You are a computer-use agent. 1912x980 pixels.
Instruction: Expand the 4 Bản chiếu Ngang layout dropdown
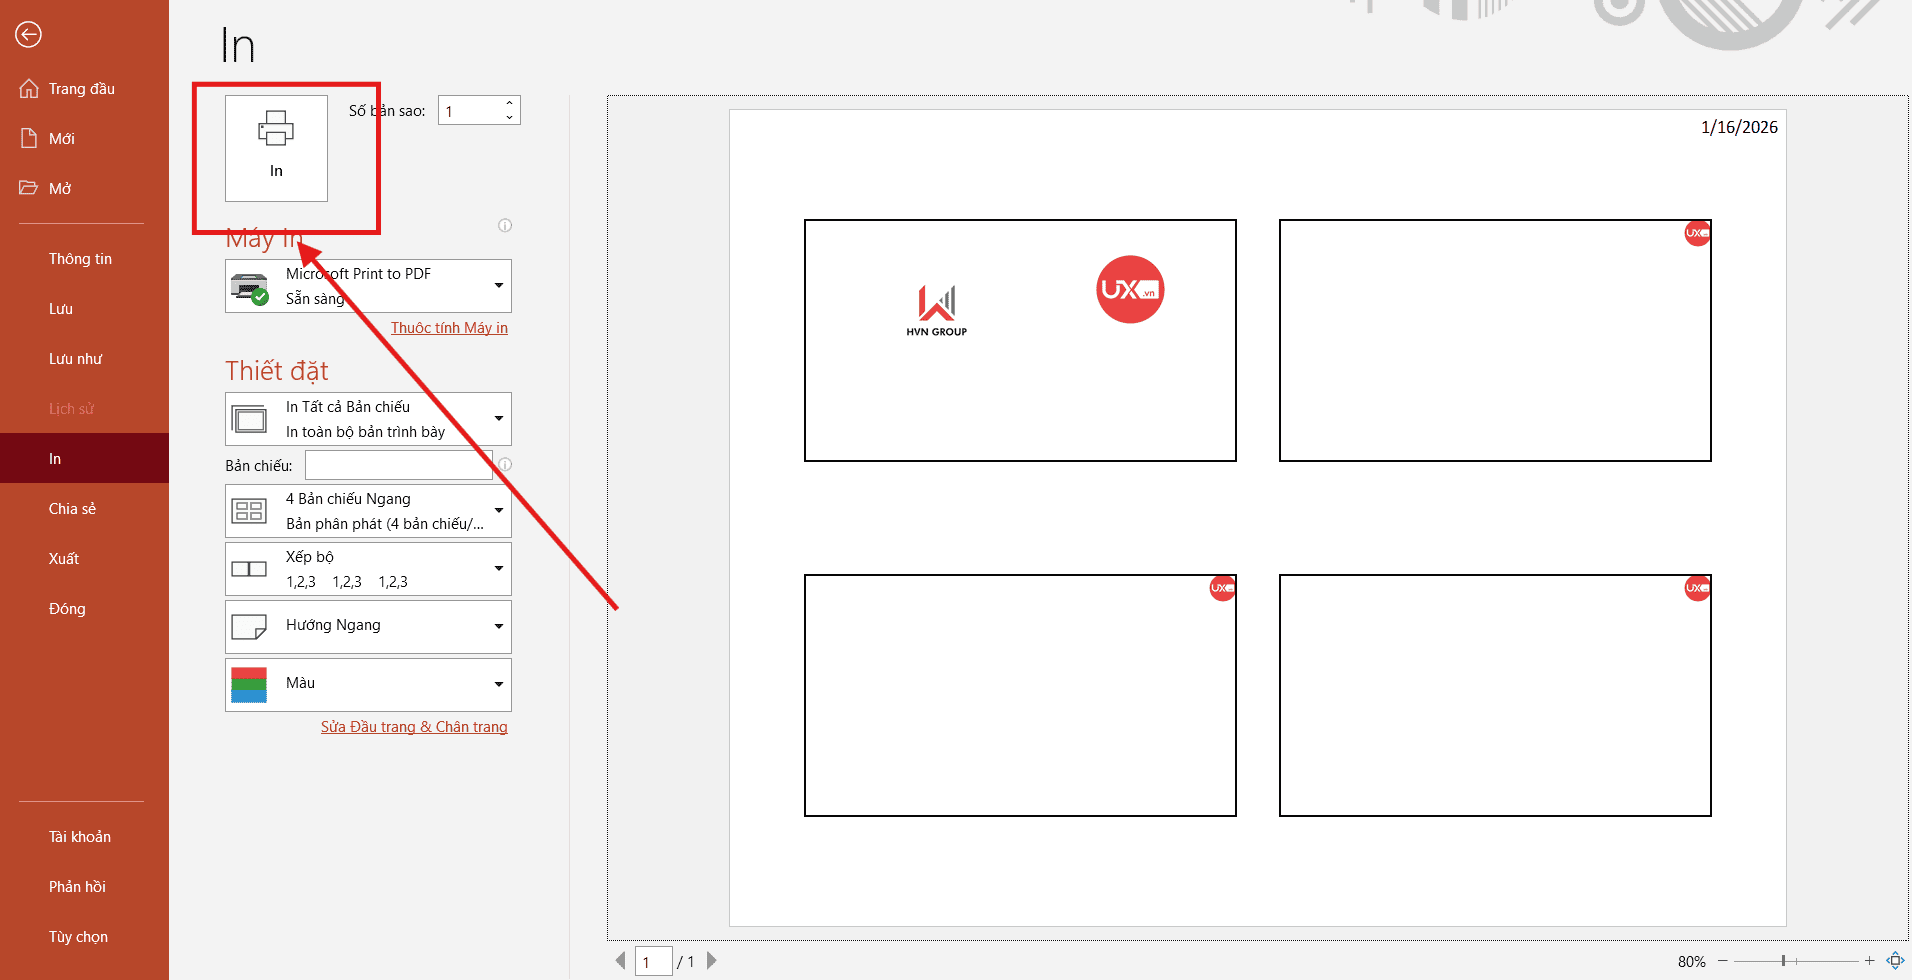[498, 510]
